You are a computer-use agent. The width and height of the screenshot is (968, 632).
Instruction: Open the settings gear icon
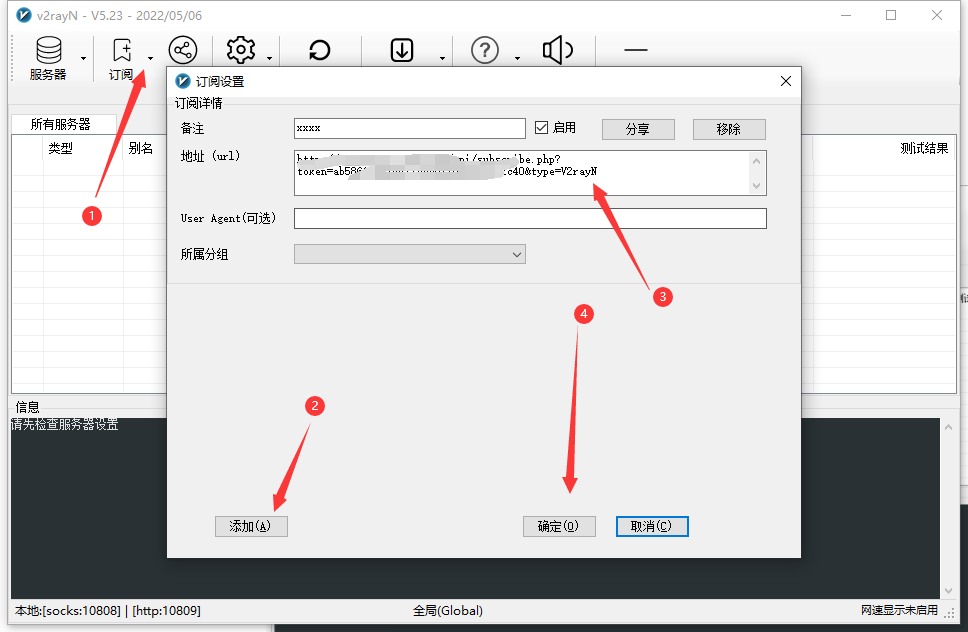[x=241, y=50]
